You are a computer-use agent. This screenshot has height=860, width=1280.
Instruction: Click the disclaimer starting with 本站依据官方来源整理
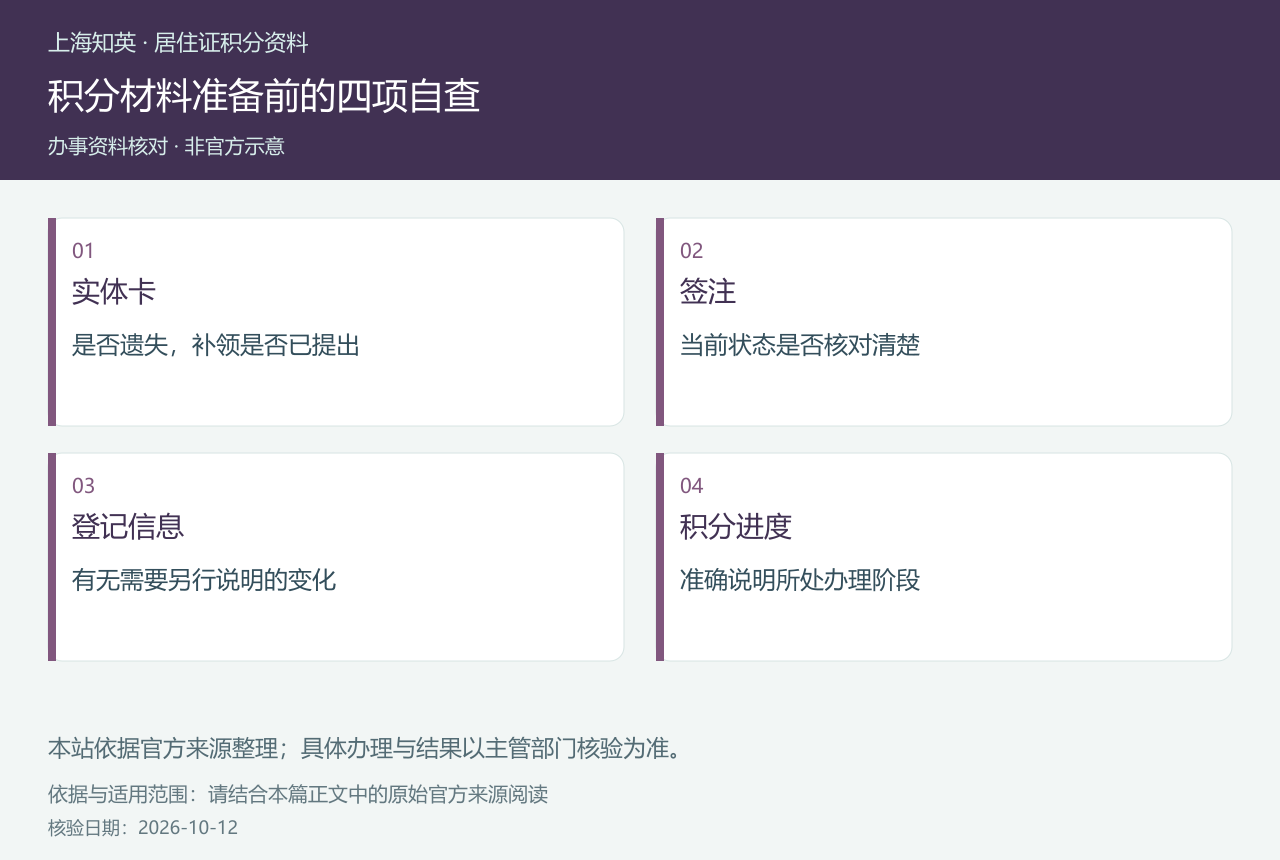[x=366, y=748]
